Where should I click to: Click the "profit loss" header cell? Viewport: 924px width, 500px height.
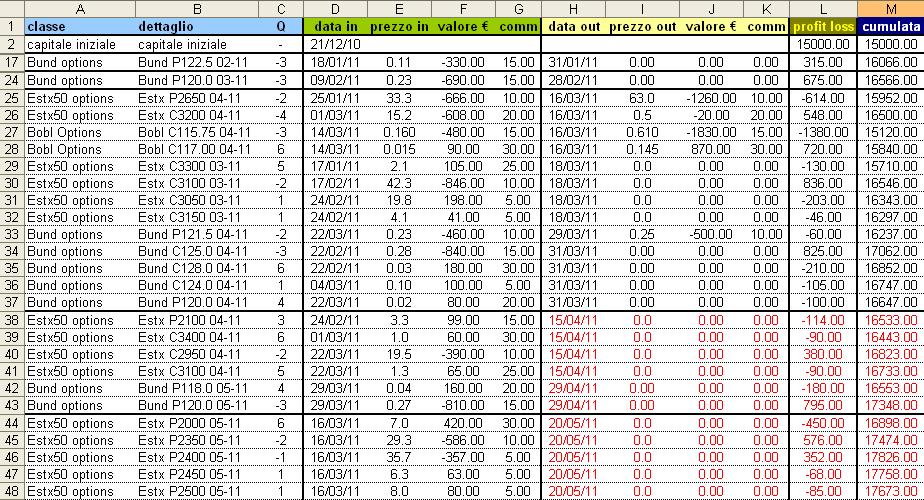coord(822,26)
